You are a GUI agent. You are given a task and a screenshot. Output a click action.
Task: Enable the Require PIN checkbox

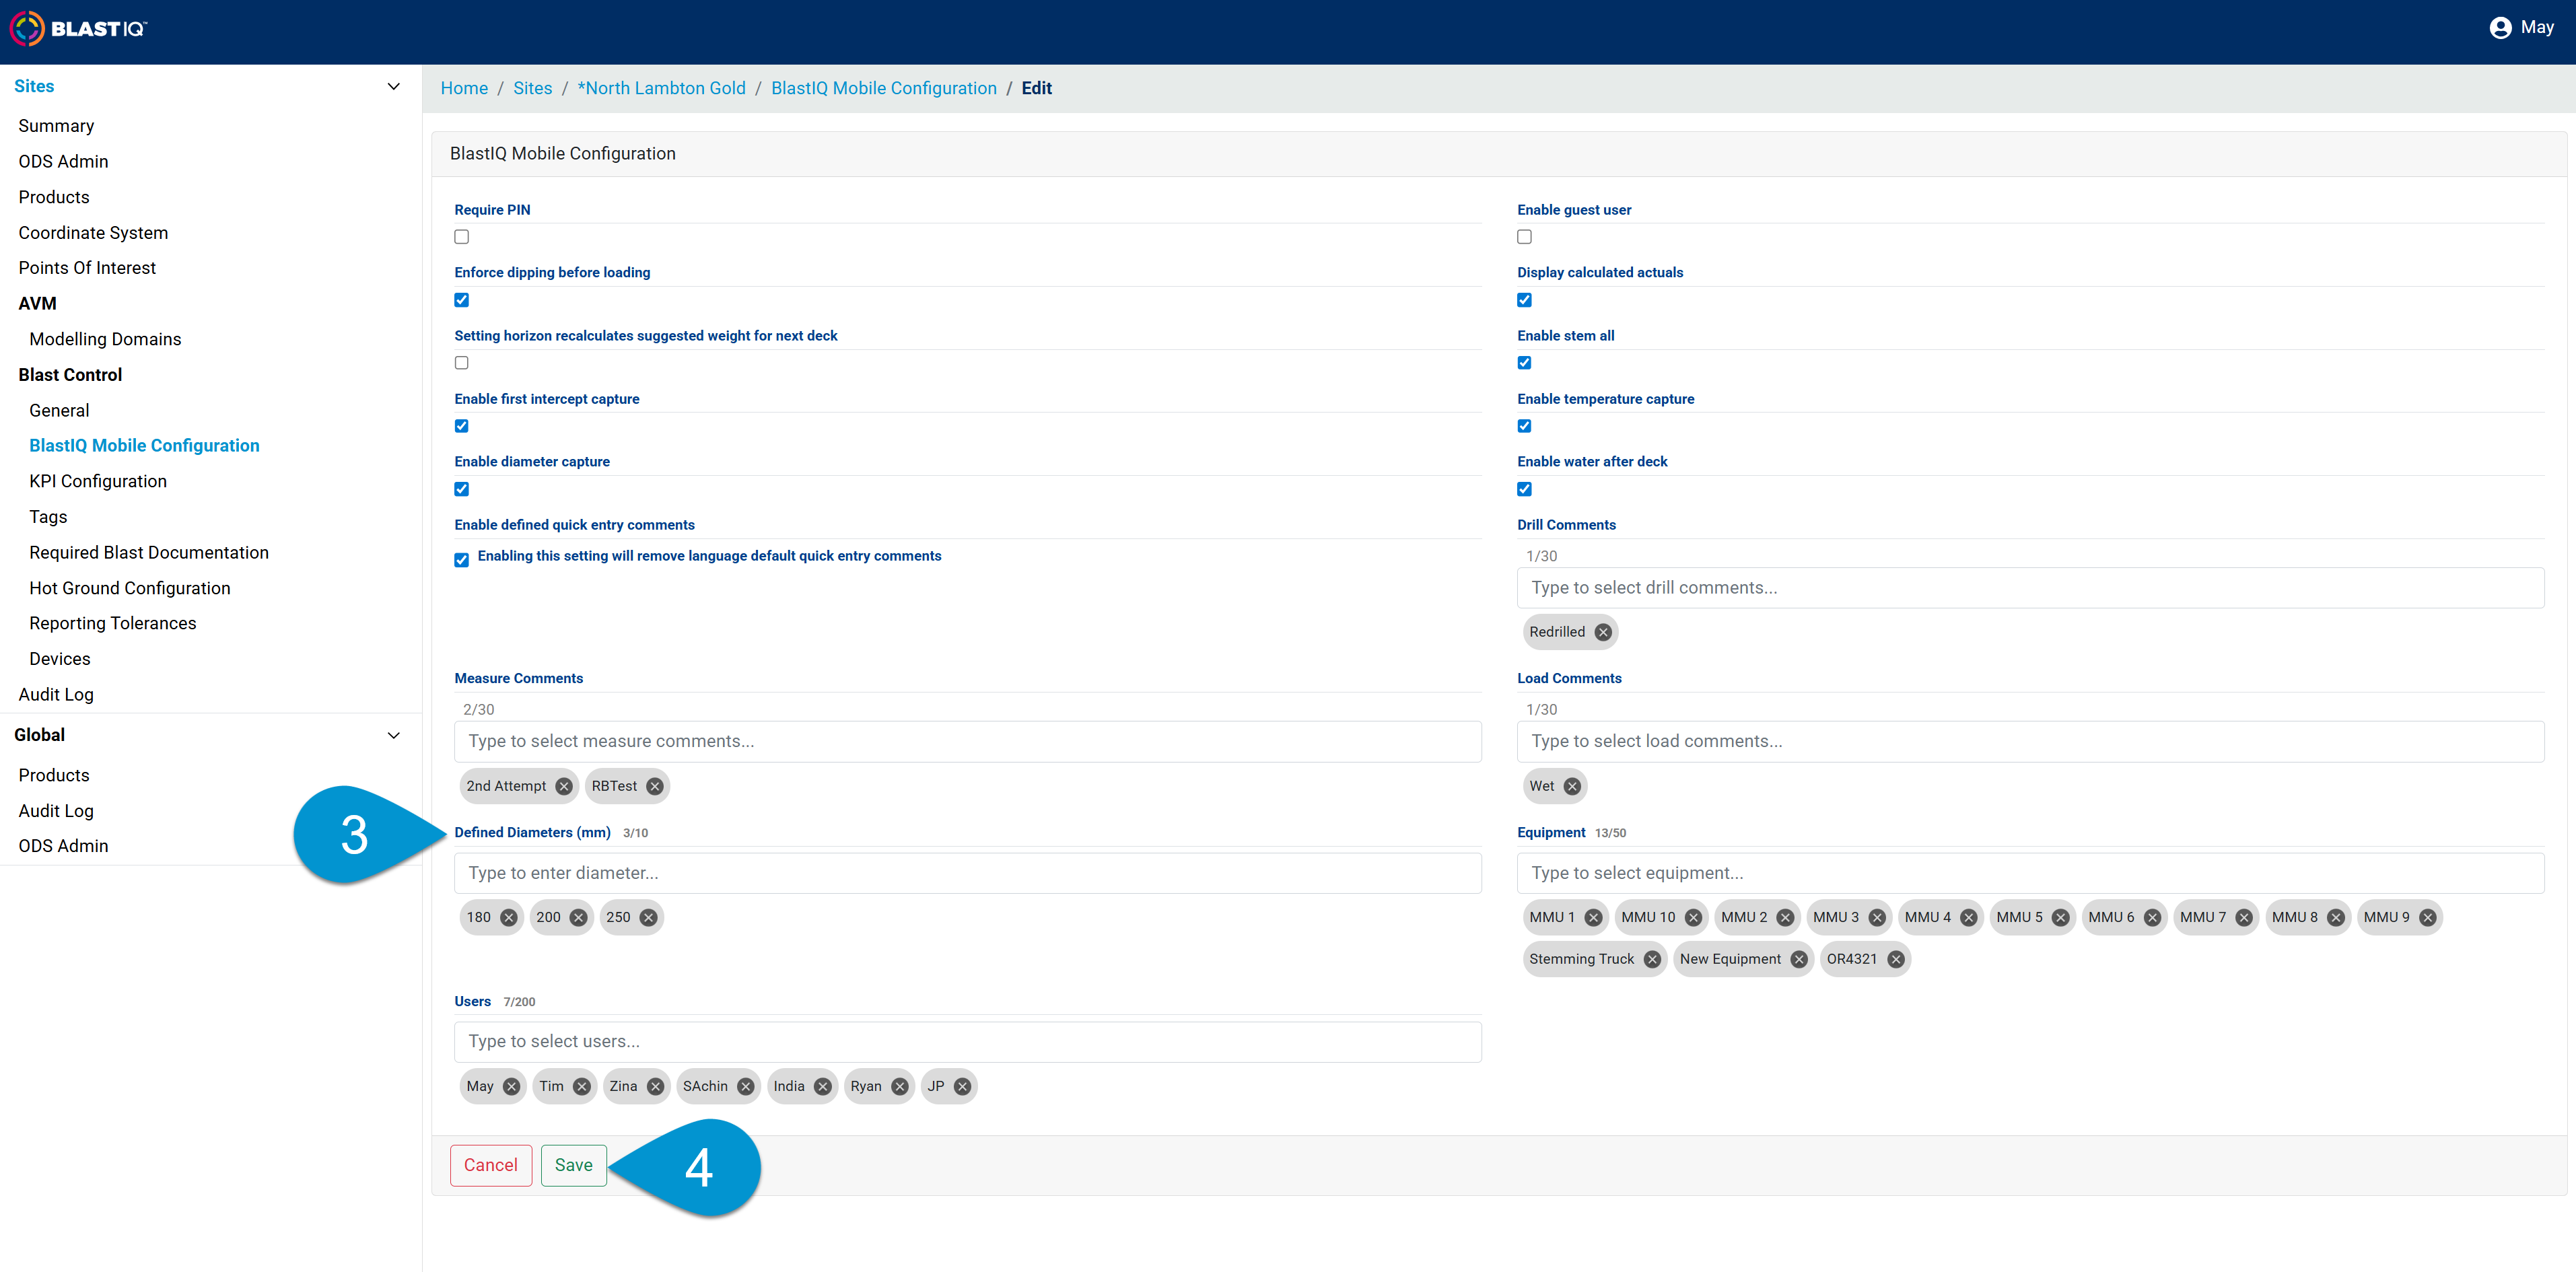click(x=461, y=237)
